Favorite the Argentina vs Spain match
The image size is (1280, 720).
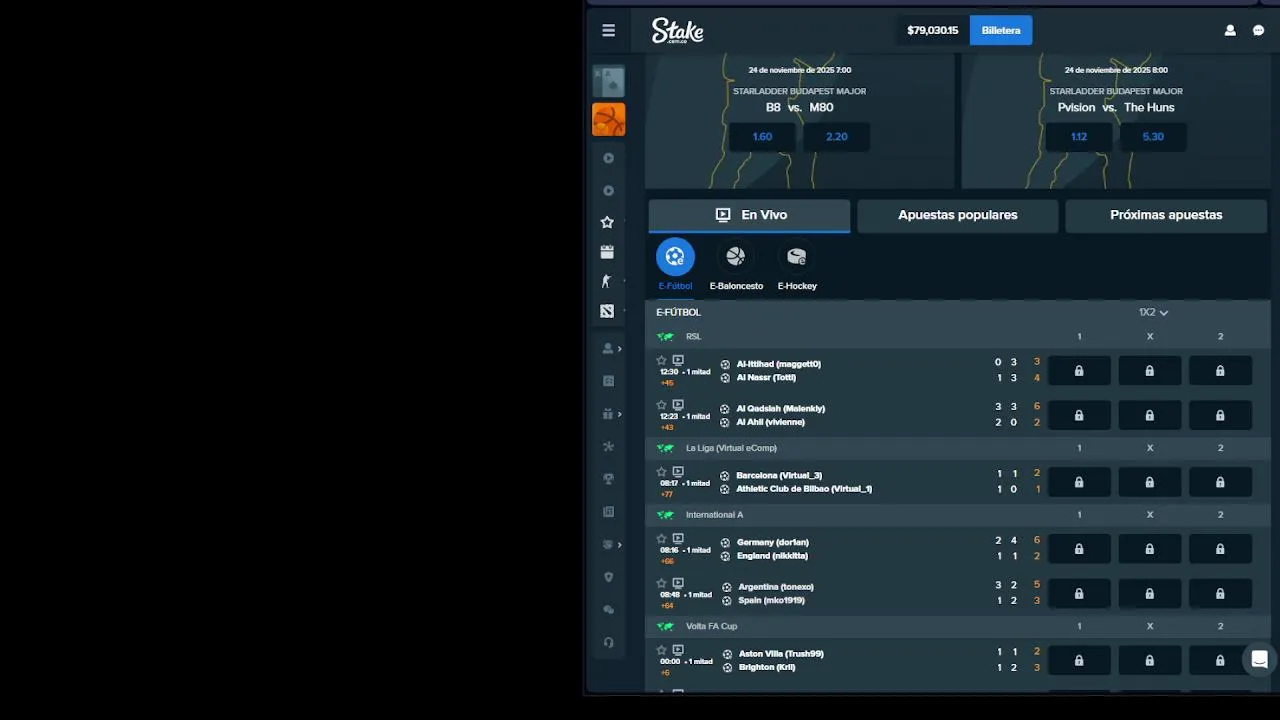[x=661, y=583]
